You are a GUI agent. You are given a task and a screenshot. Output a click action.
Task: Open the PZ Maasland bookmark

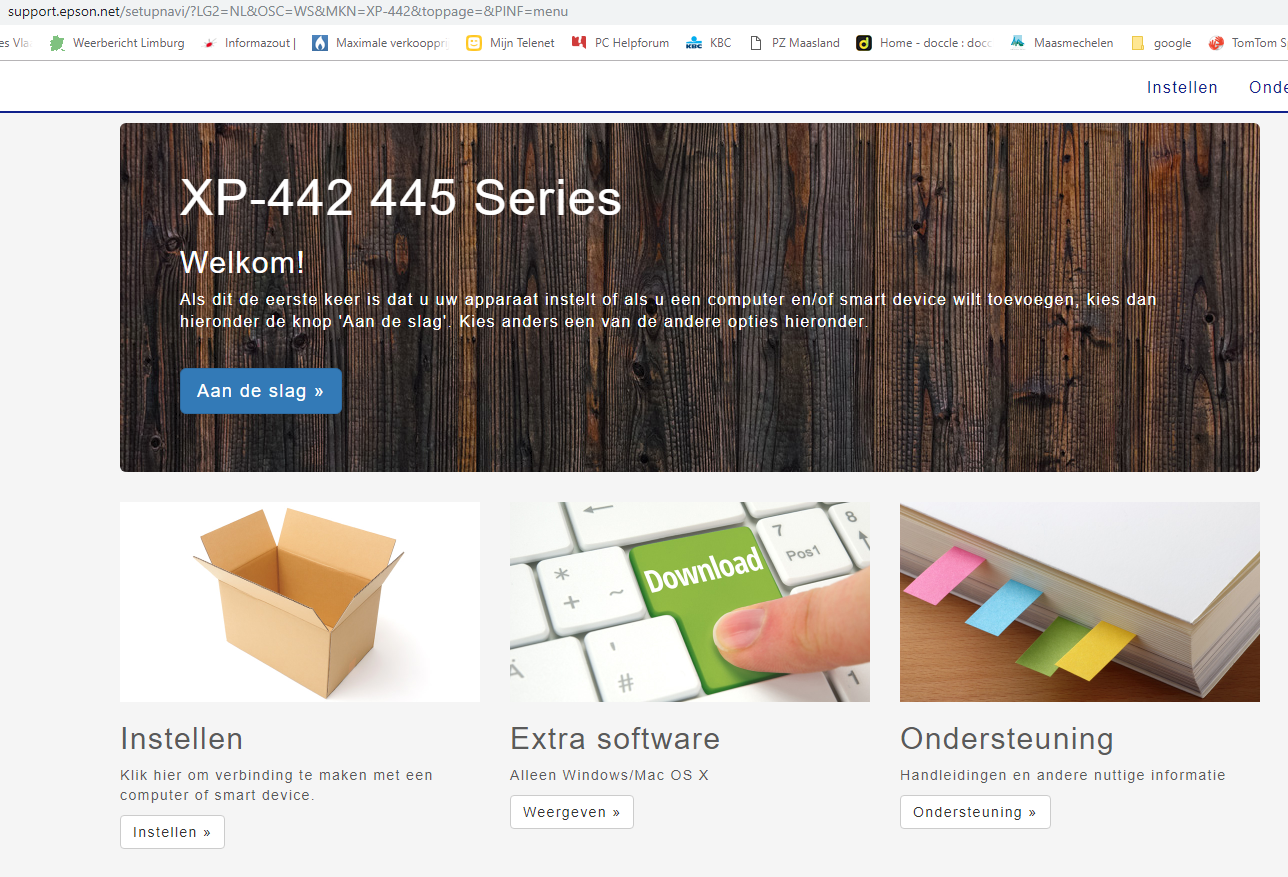pyautogui.click(x=795, y=43)
